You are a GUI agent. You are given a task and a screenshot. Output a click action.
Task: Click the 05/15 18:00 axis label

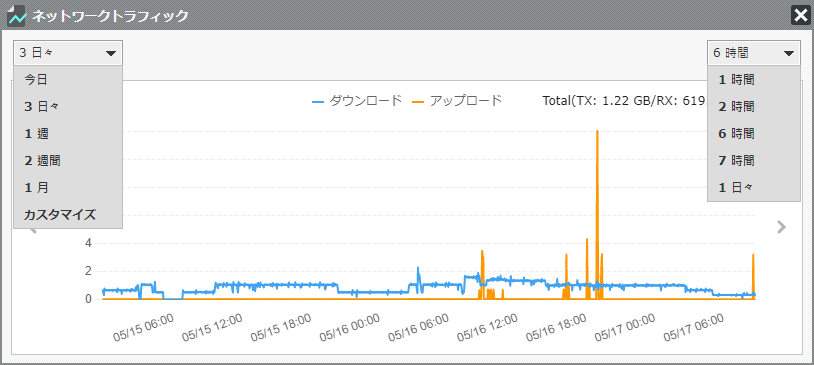click(x=281, y=328)
